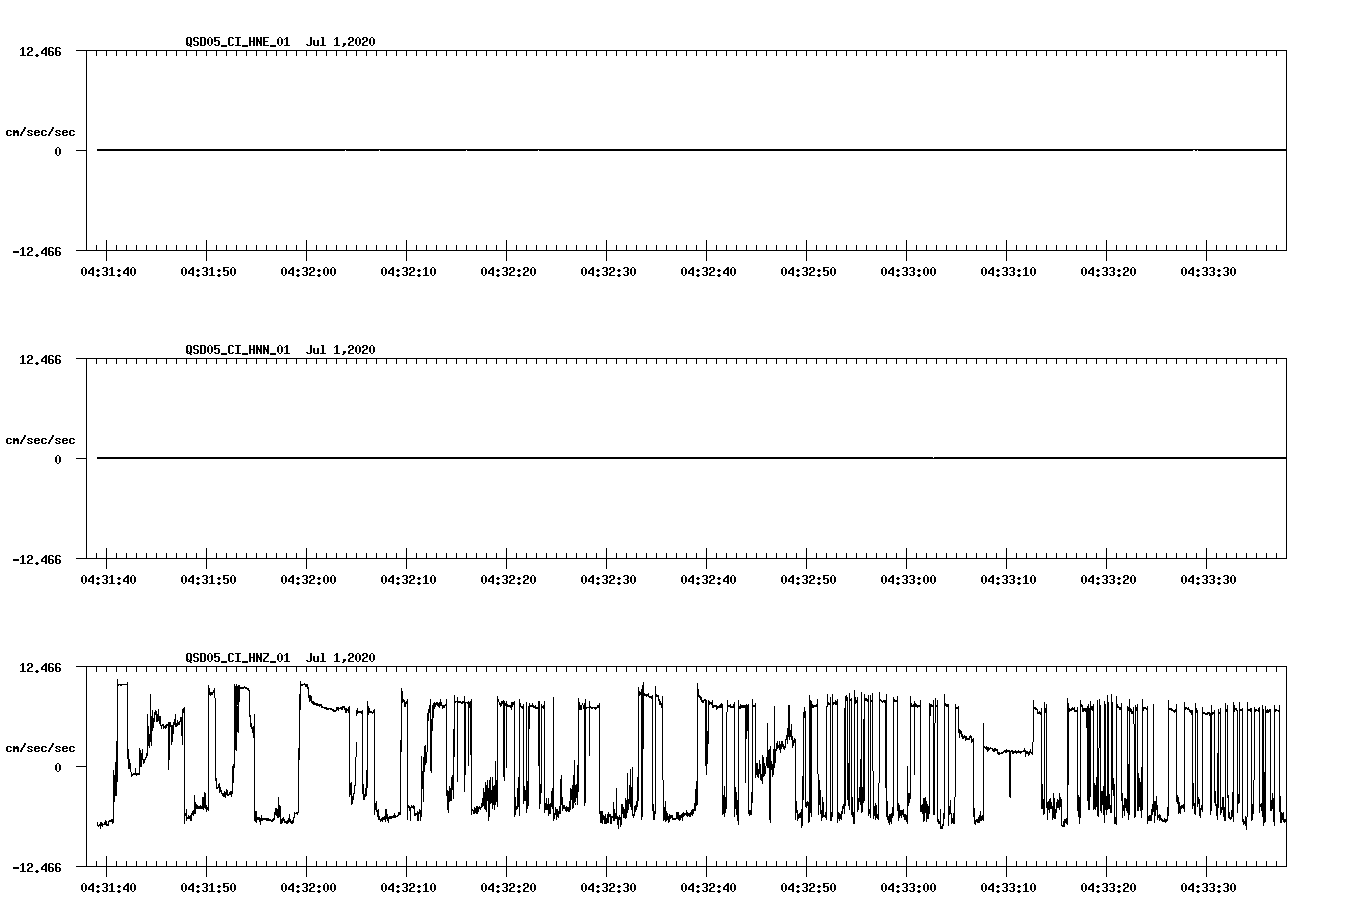This screenshot has height=924, width=1358.
Task: Click 04:32:20 time label under HNE plot
Action: tap(508, 272)
